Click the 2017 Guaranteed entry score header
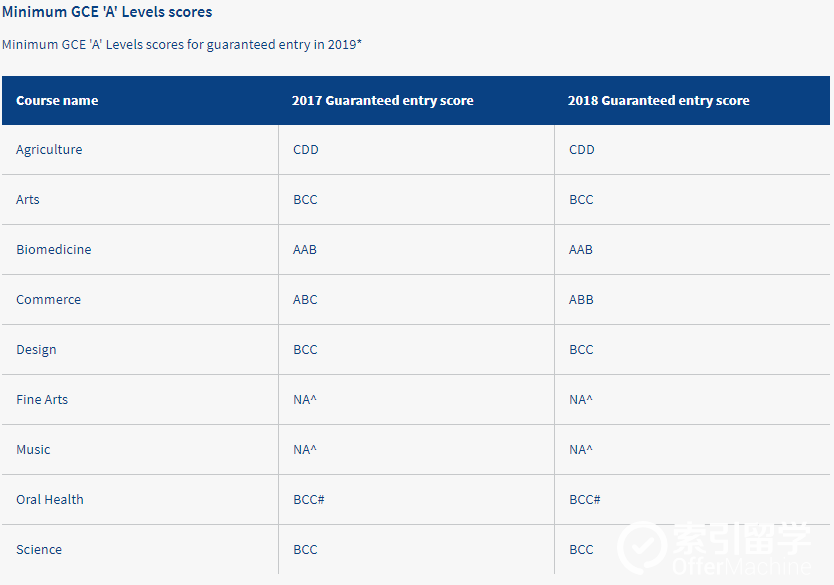834x585 pixels. tap(382, 101)
